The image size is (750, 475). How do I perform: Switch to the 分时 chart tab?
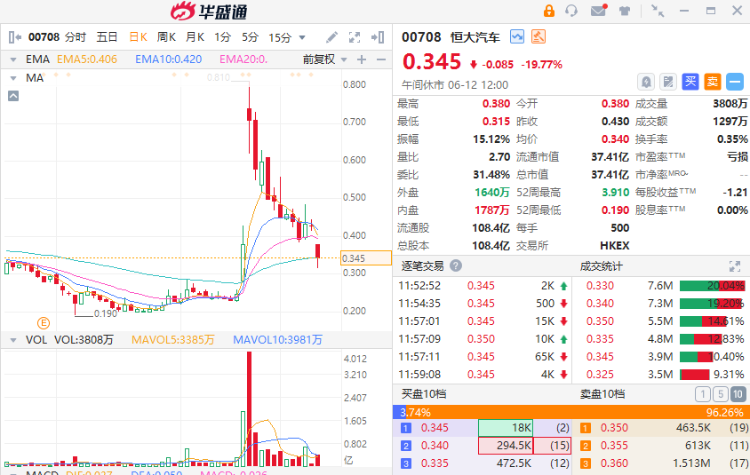[x=76, y=37]
